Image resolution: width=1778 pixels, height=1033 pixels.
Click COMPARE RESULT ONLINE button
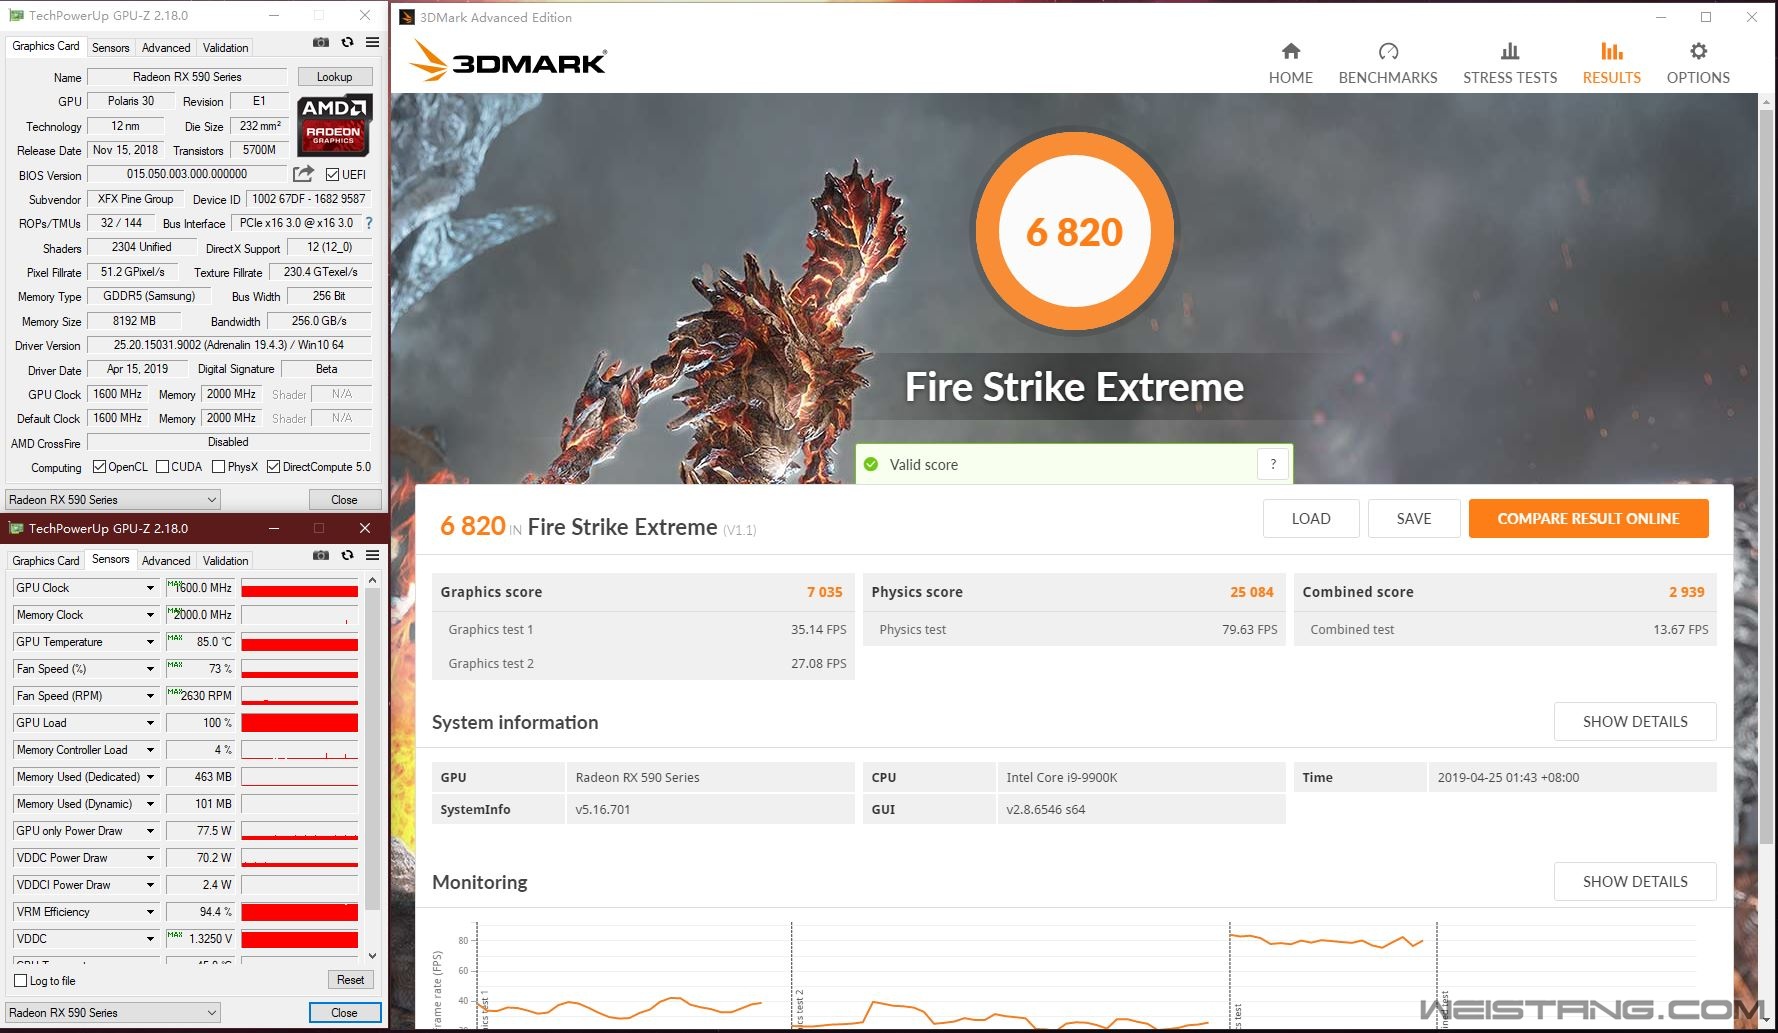click(1588, 518)
